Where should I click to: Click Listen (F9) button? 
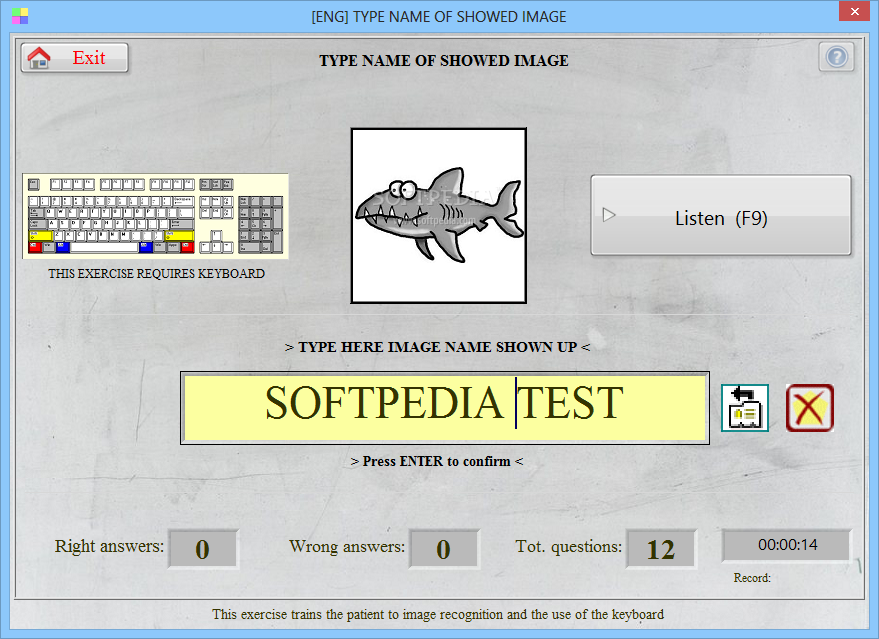[721, 216]
